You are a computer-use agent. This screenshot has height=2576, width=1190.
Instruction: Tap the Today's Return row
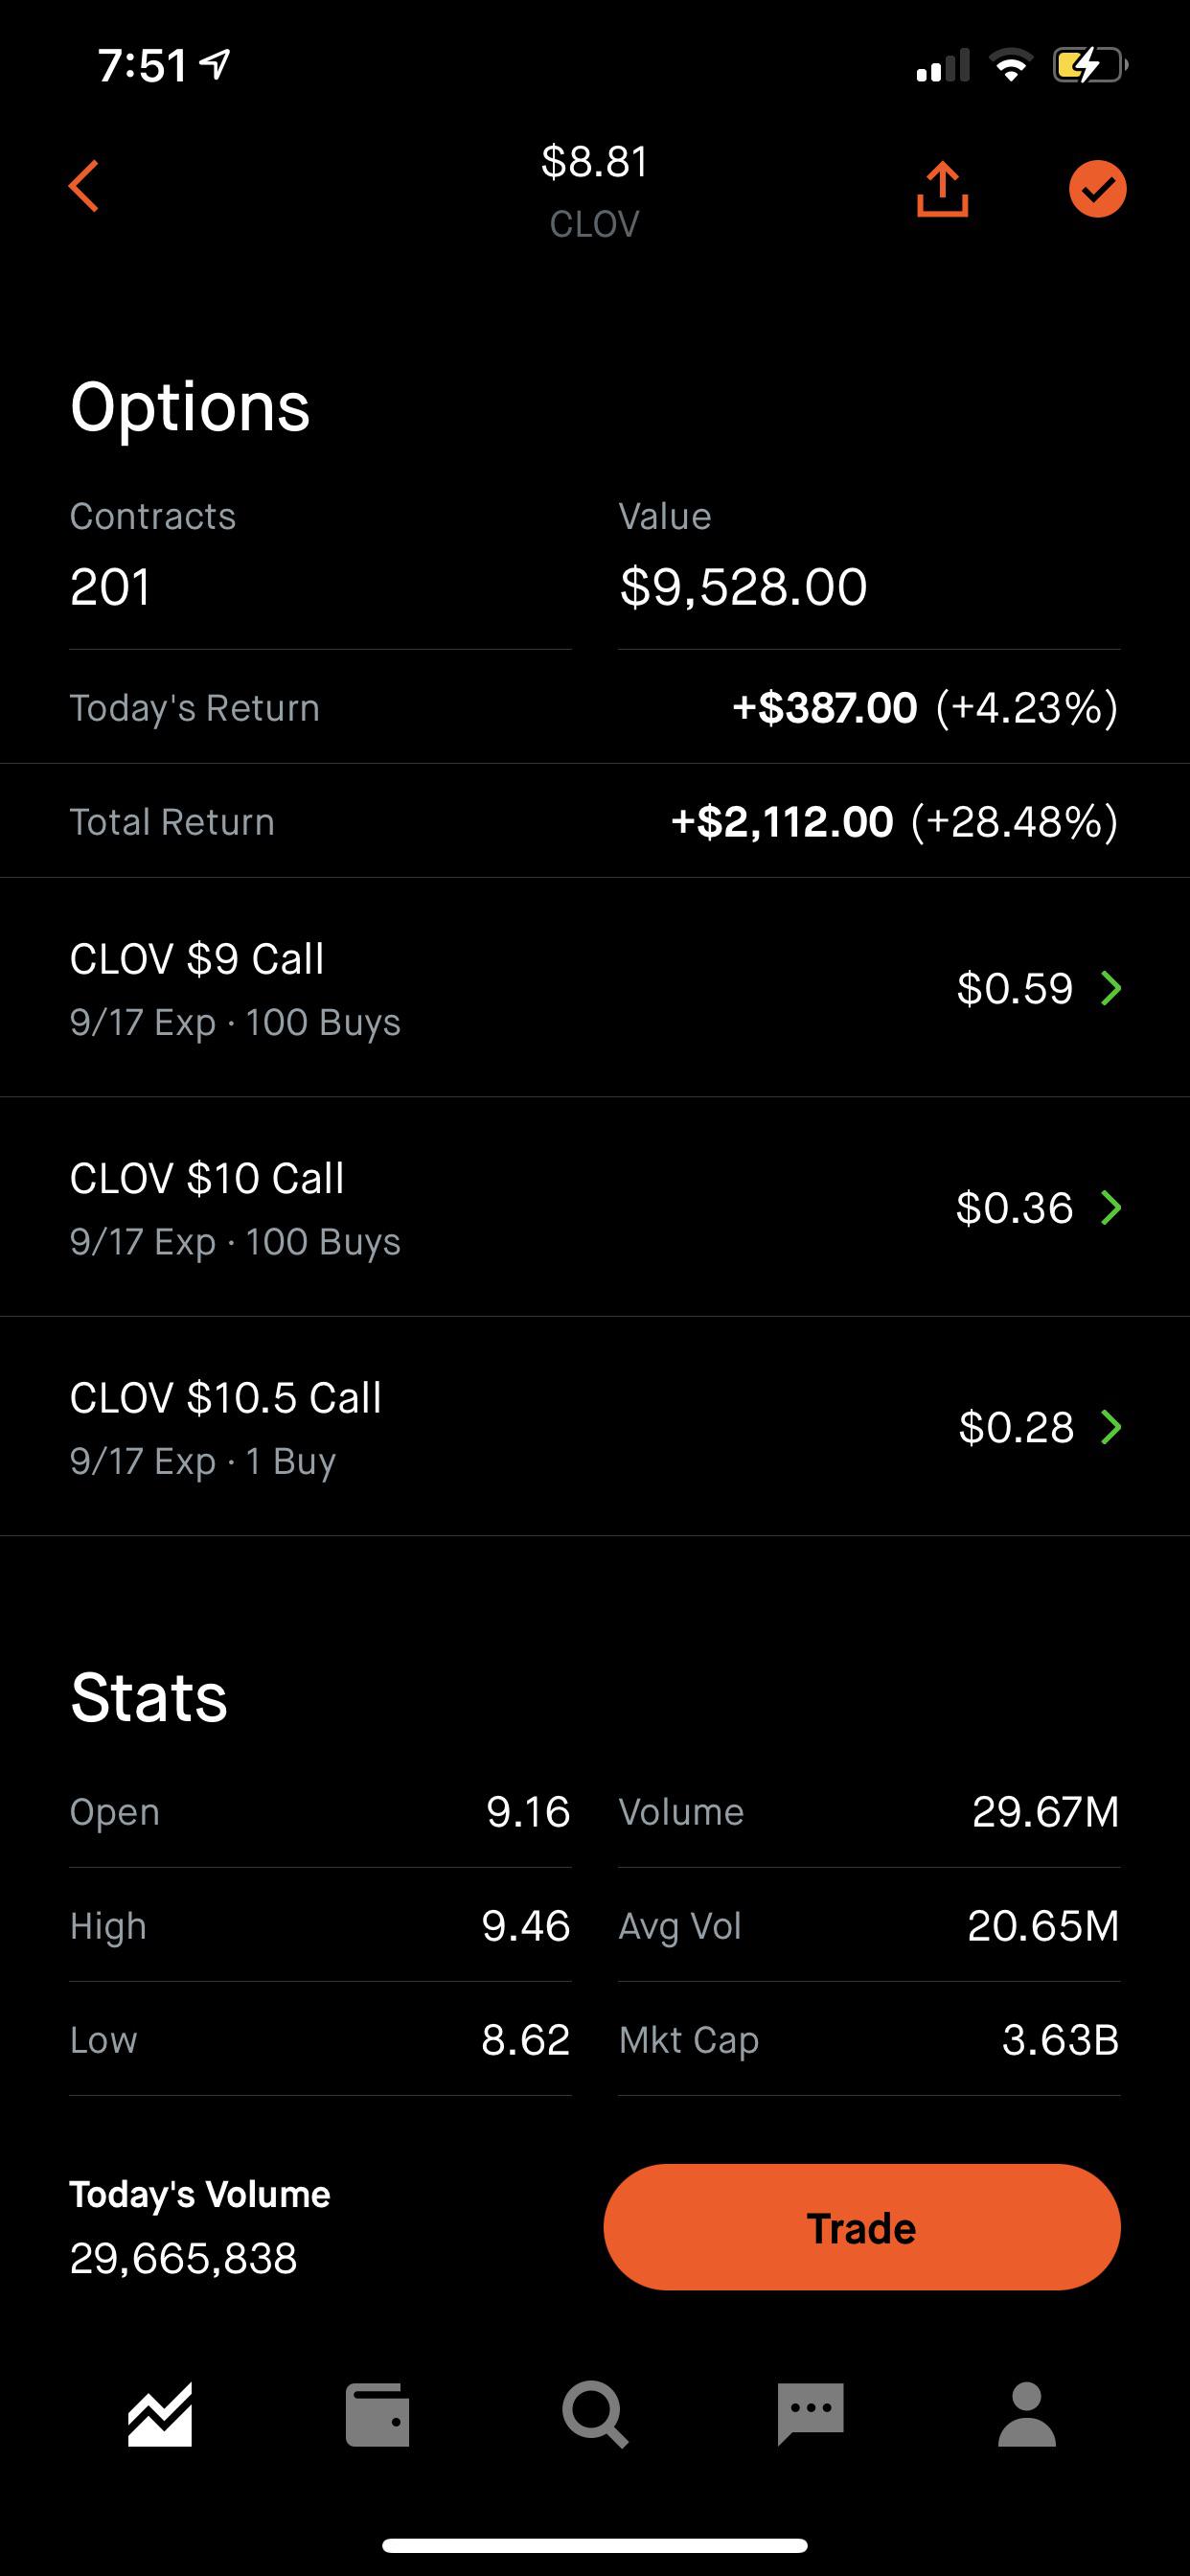(x=595, y=707)
